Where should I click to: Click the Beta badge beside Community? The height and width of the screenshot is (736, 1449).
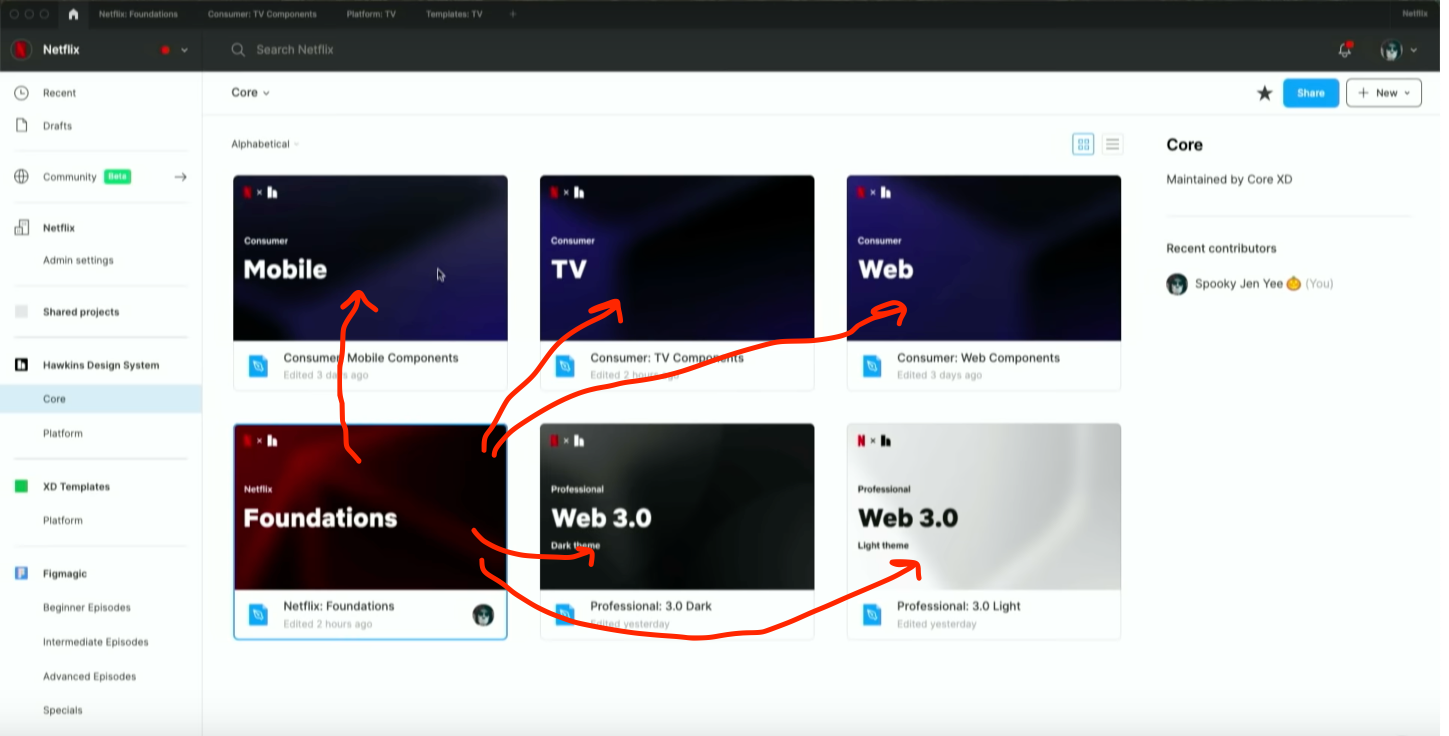point(118,177)
